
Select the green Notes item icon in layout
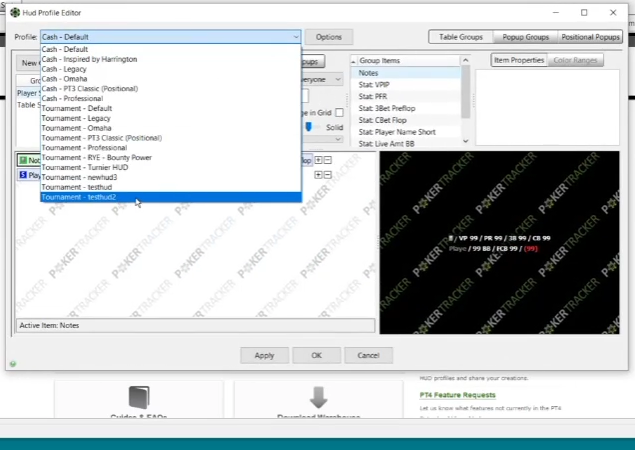click(23, 160)
